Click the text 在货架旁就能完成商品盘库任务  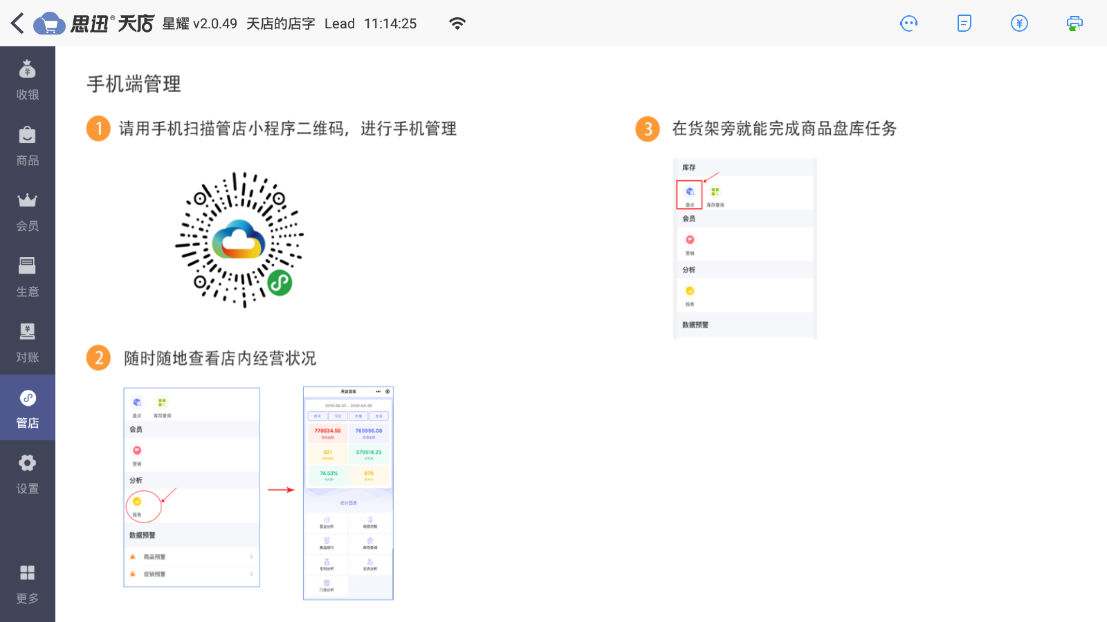(784, 128)
